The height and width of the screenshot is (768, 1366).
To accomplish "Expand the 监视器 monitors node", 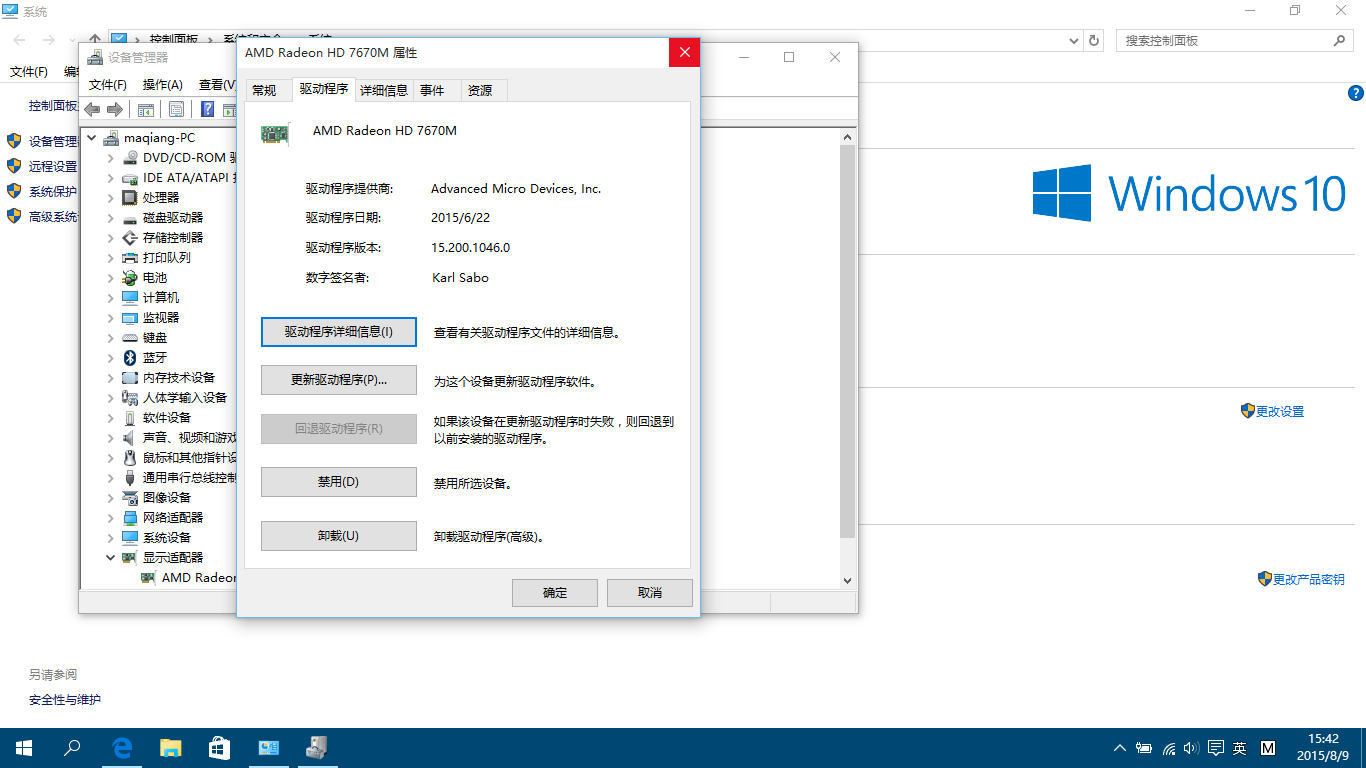I will coord(111,318).
